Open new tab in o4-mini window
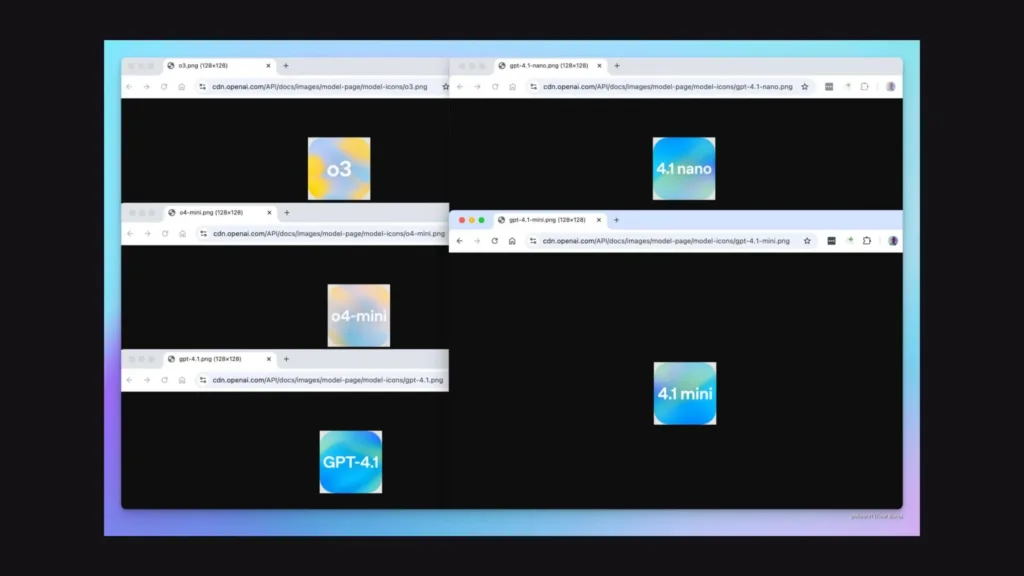1024x576 pixels. [x=287, y=213]
